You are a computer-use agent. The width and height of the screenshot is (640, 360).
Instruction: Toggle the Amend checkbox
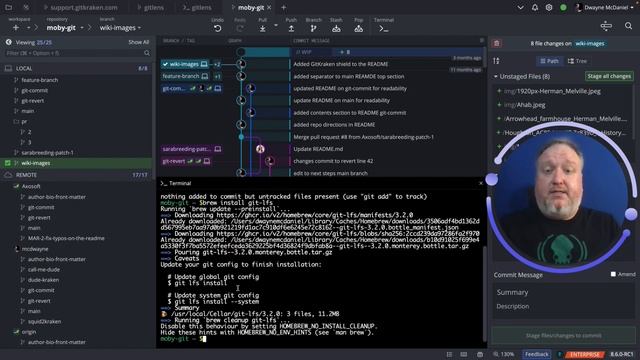tap(613, 274)
